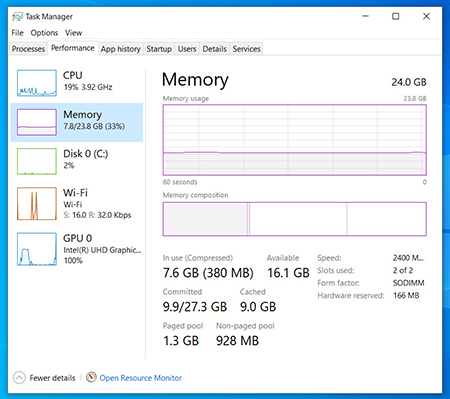Select the CPU usage thumbnail graph
This screenshot has height=399, width=450.
click(x=37, y=83)
